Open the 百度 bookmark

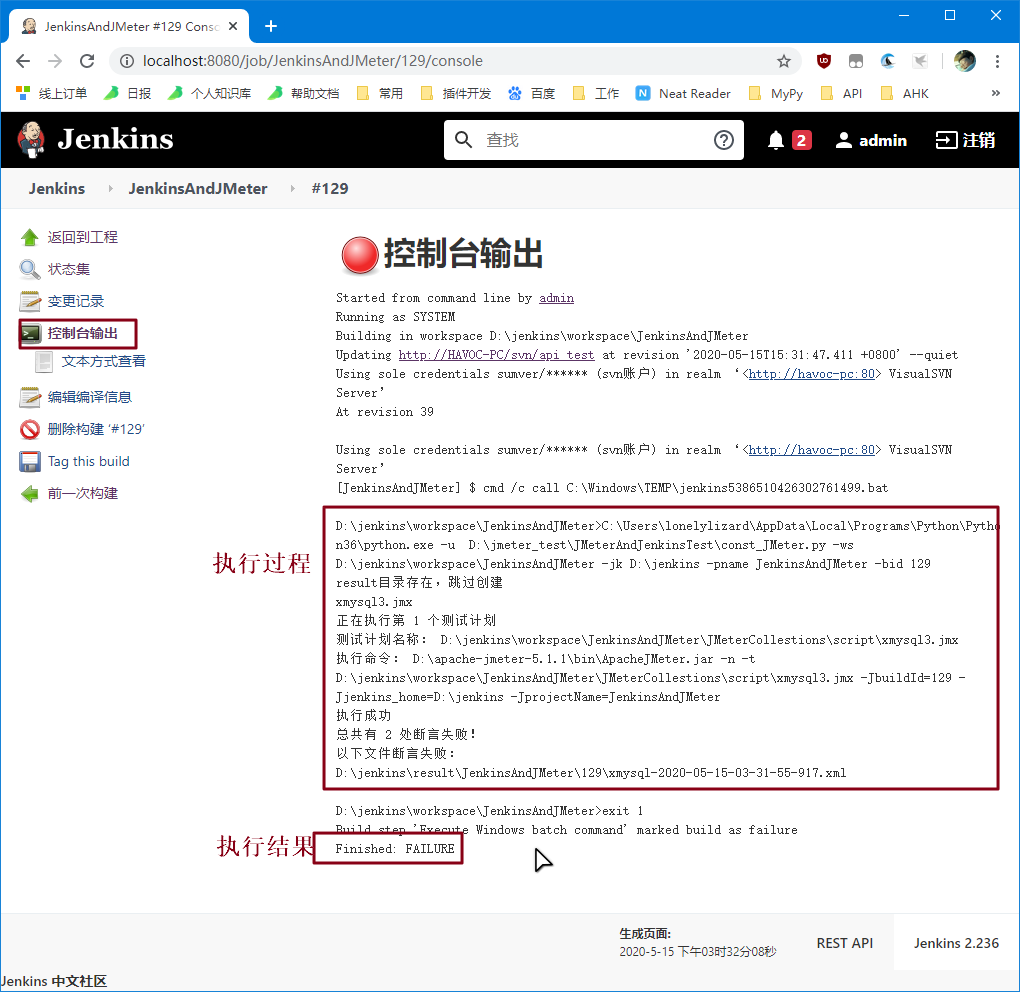point(531,94)
